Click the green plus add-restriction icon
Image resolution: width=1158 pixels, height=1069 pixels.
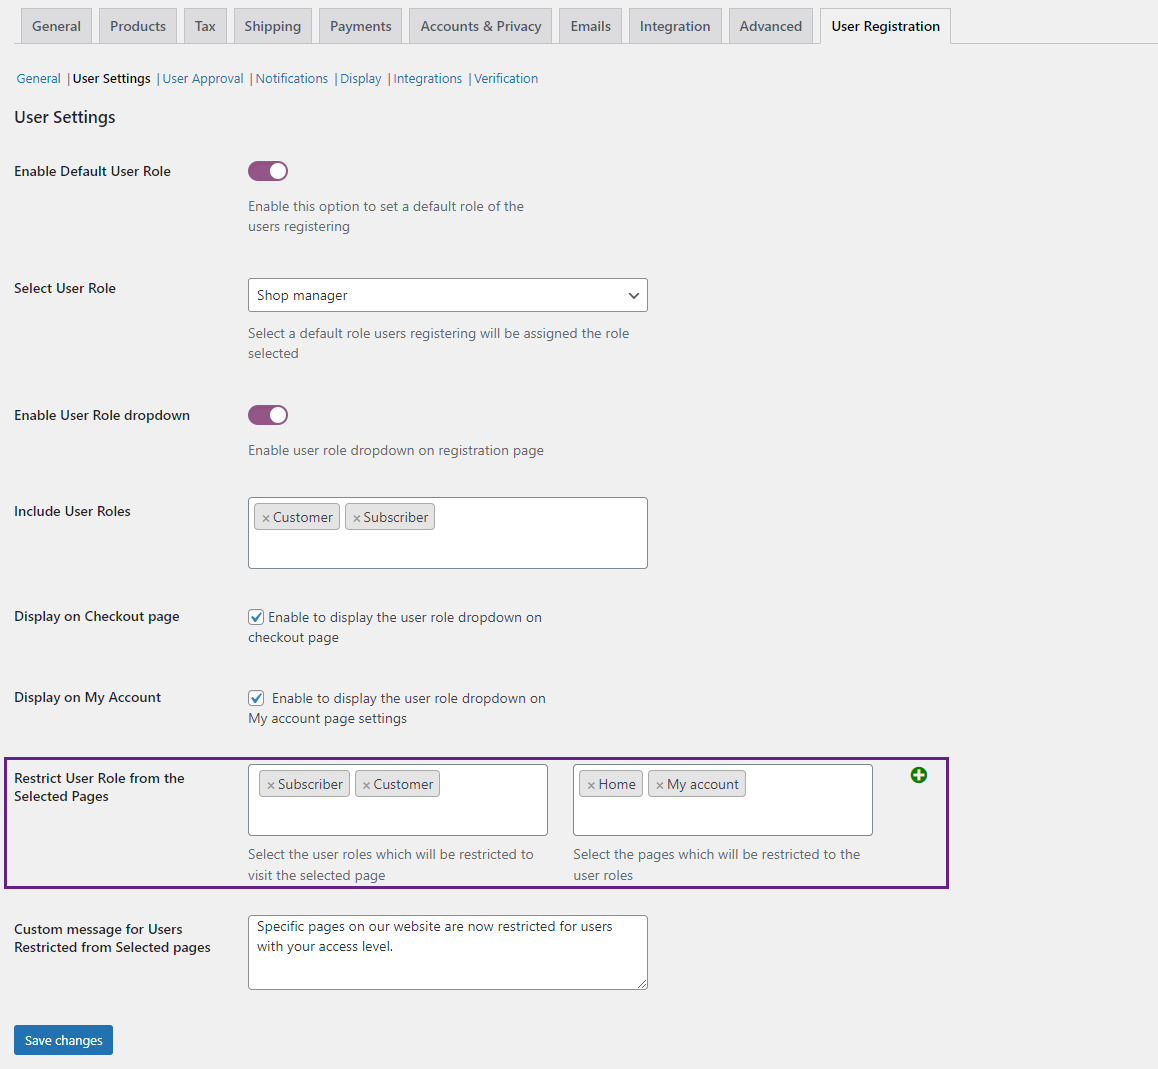tap(918, 775)
